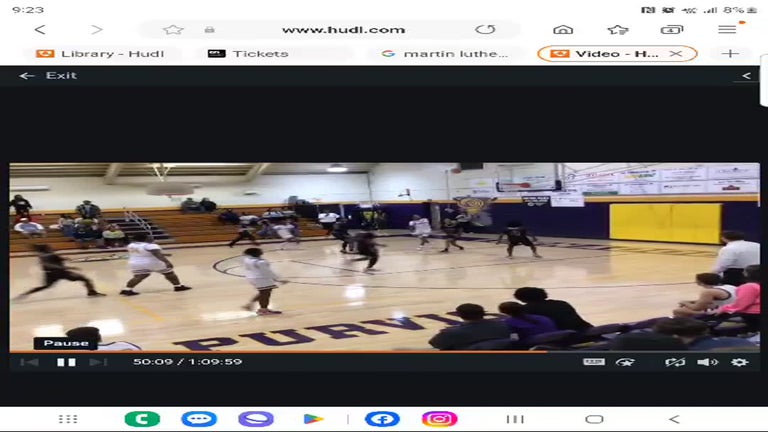Open the keyboard shortcuts icon in the player

point(594,362)
